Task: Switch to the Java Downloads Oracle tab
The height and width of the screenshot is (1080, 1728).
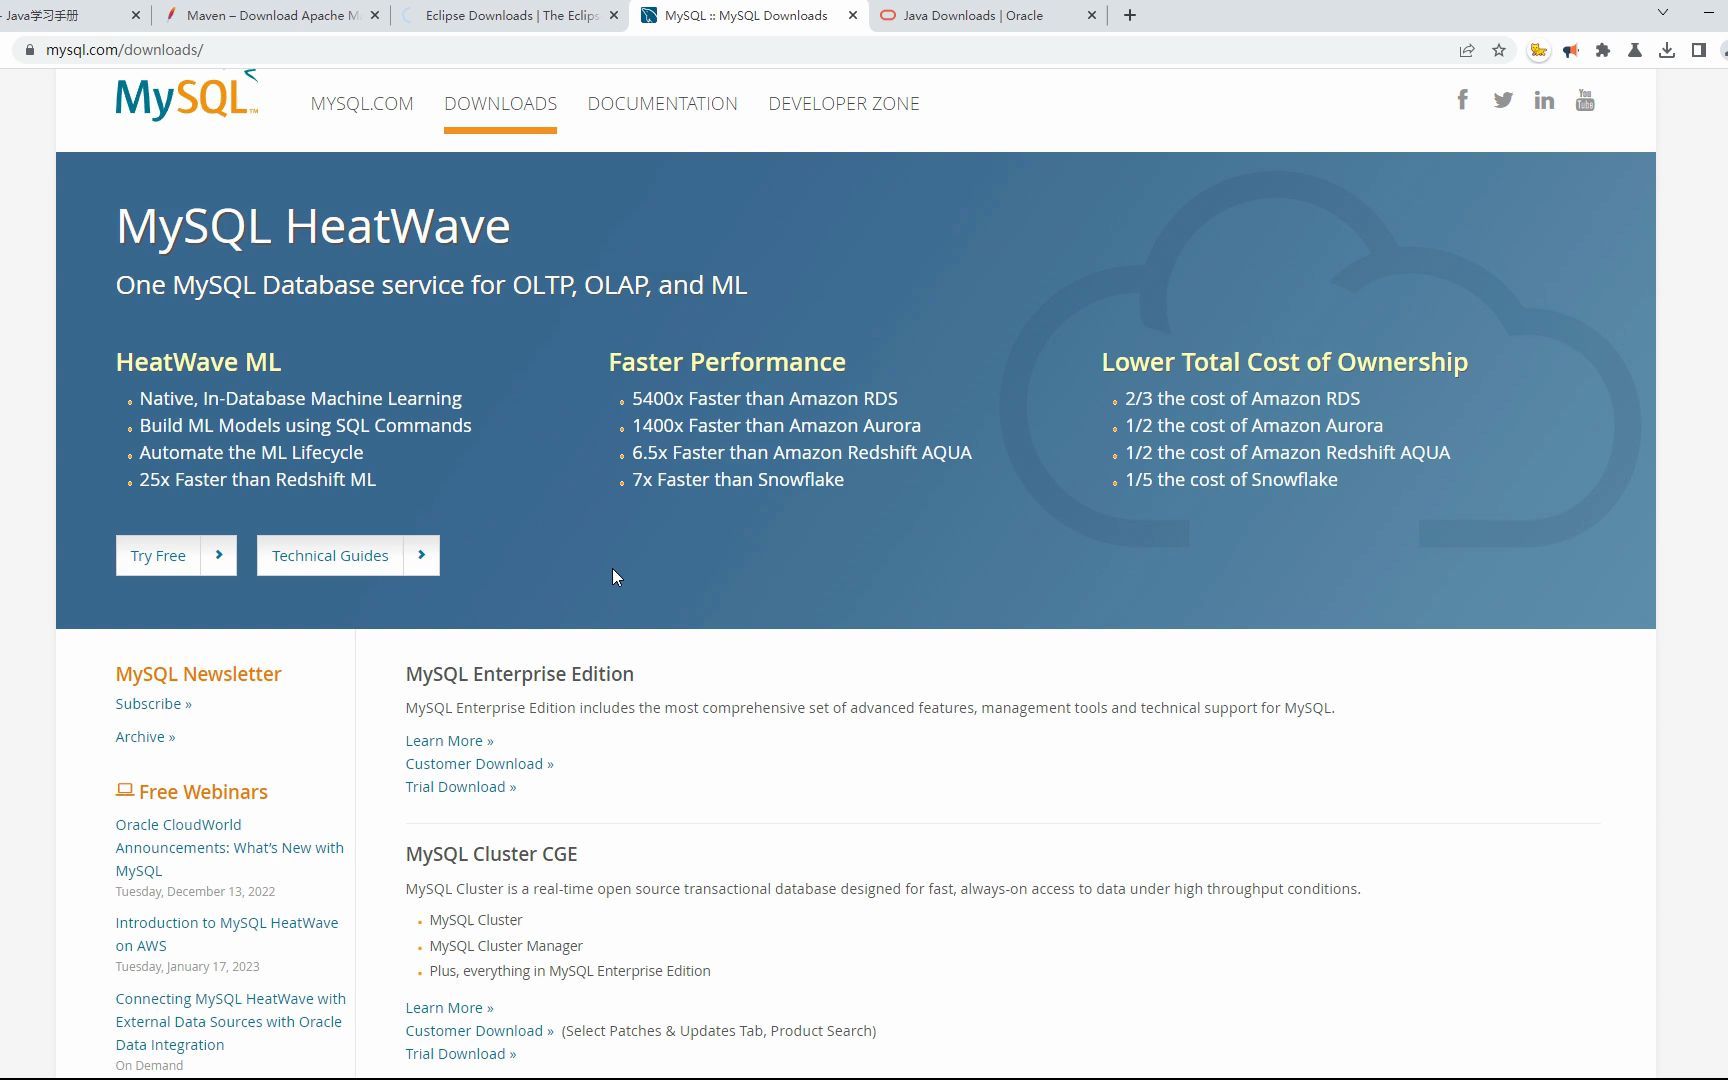Action: point(972,15)
